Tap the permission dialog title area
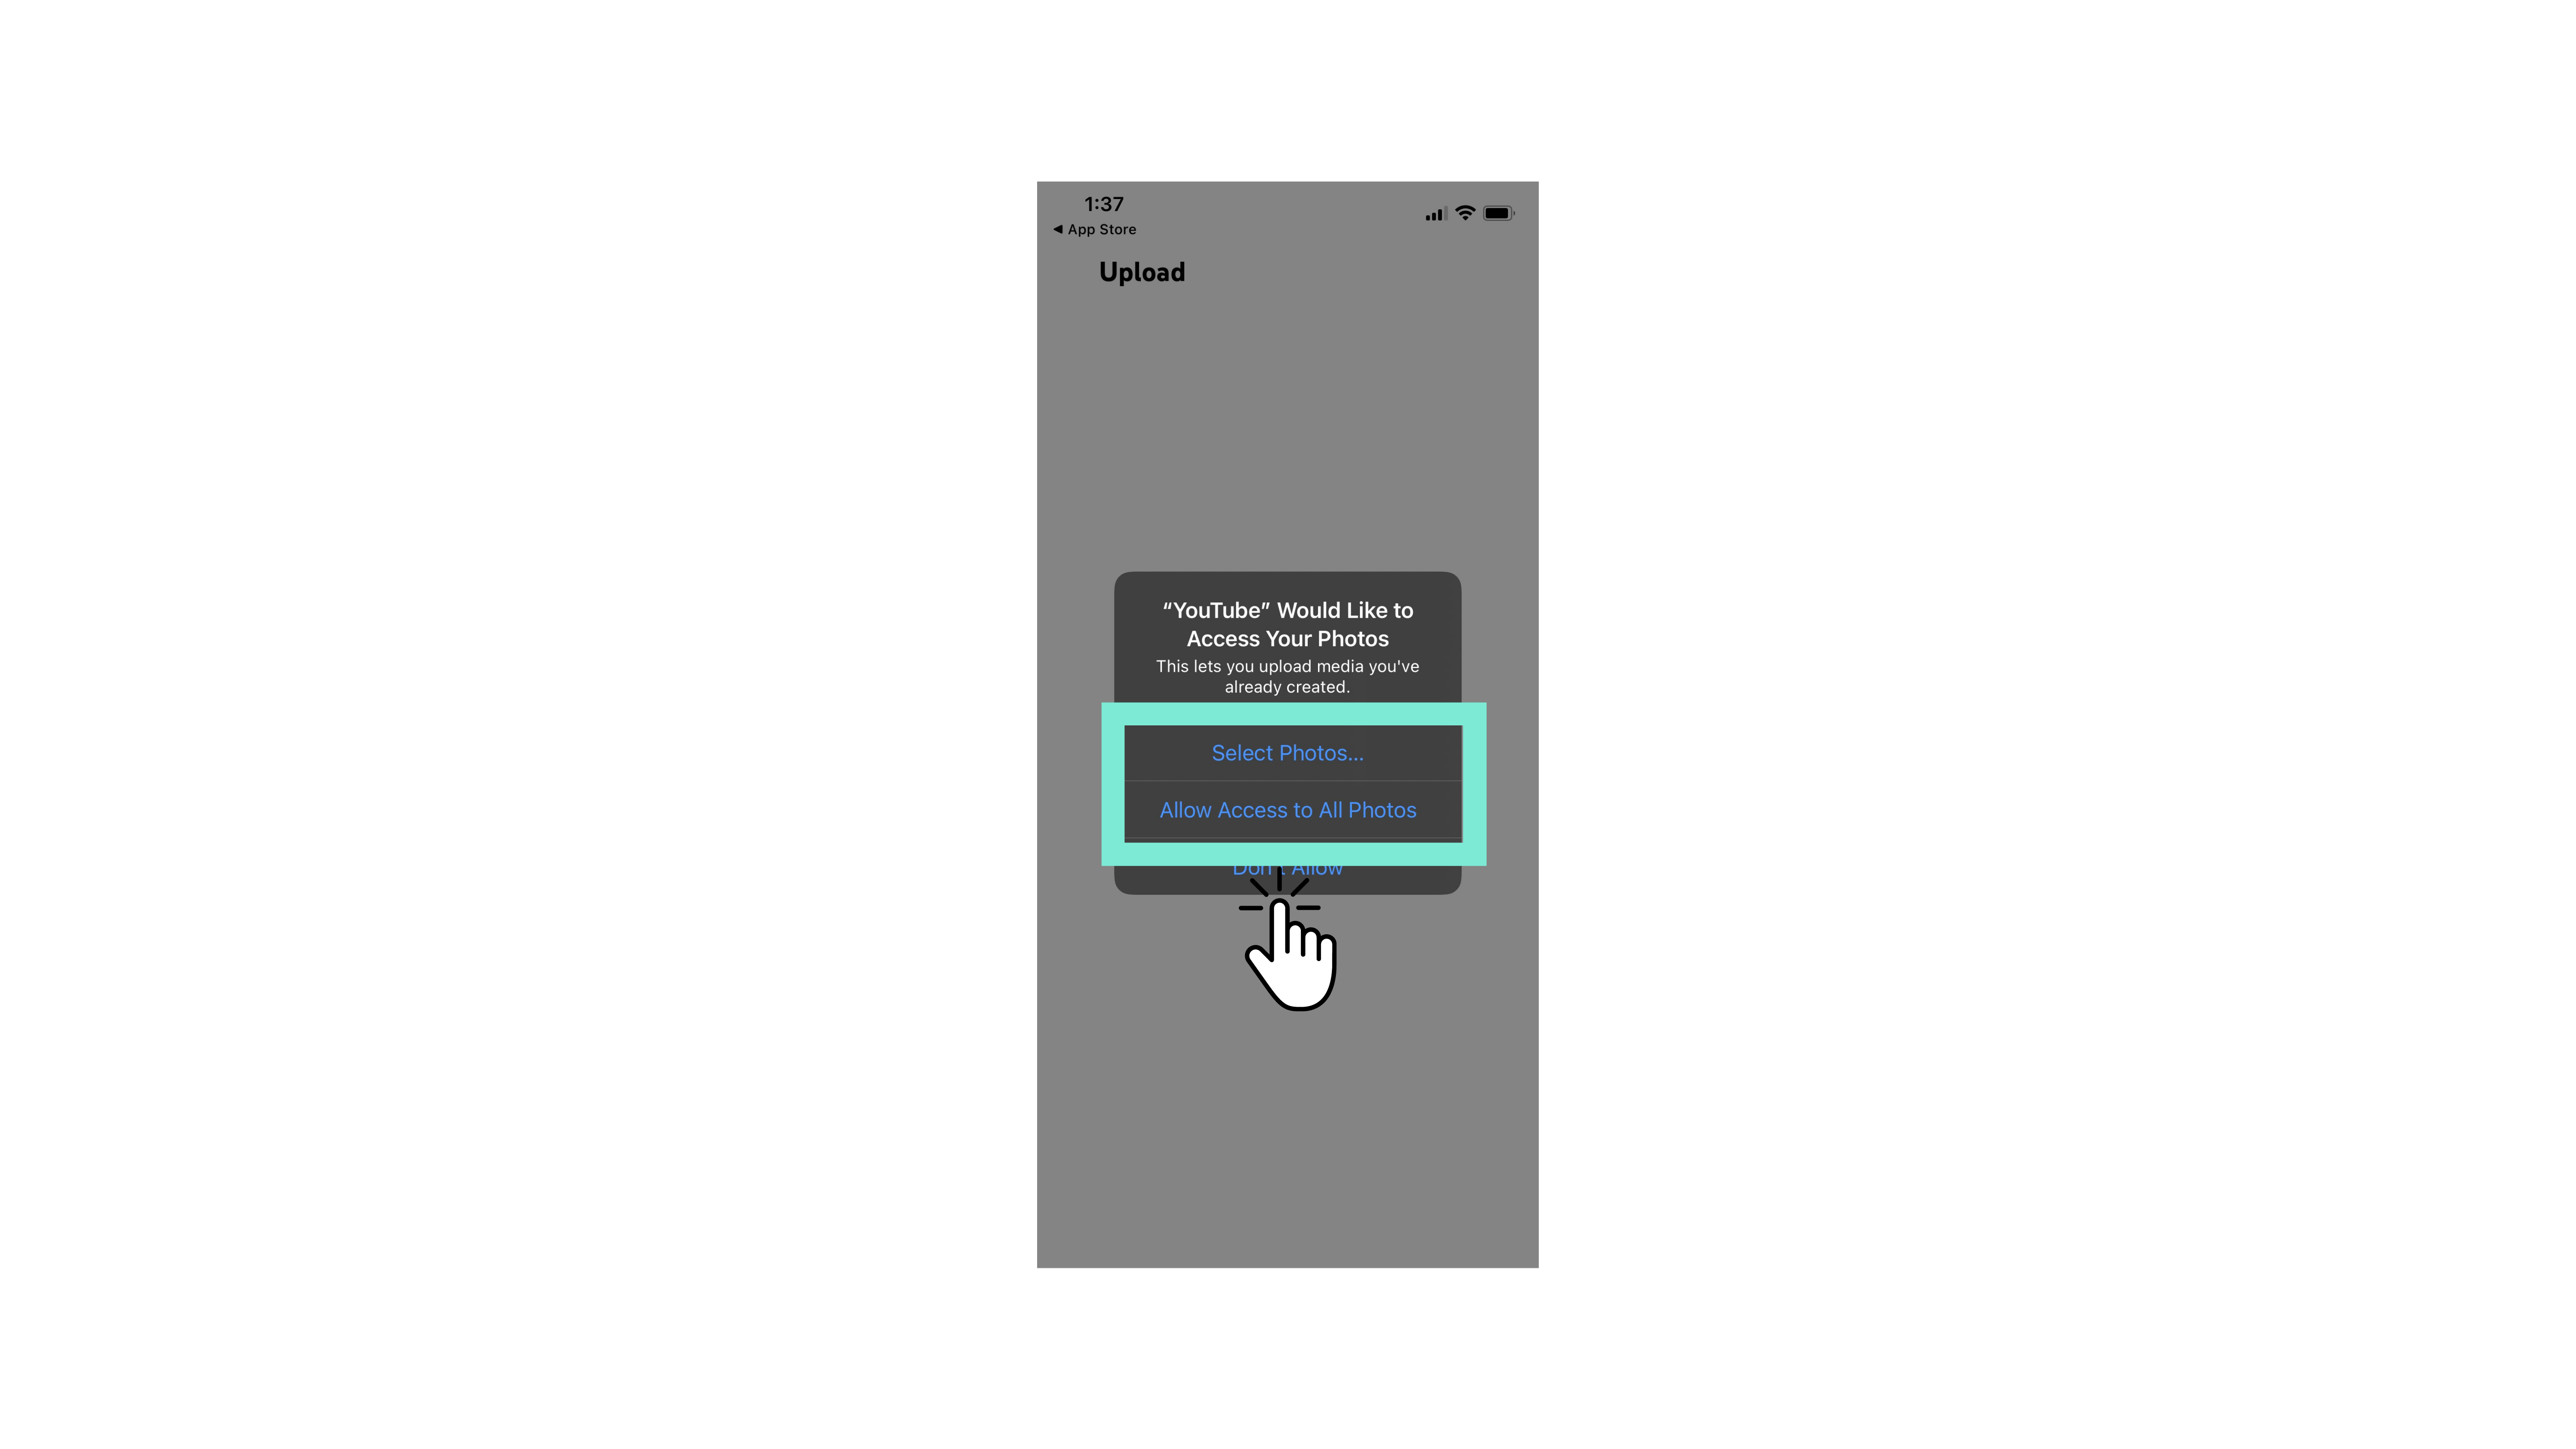 point(1286,623)
